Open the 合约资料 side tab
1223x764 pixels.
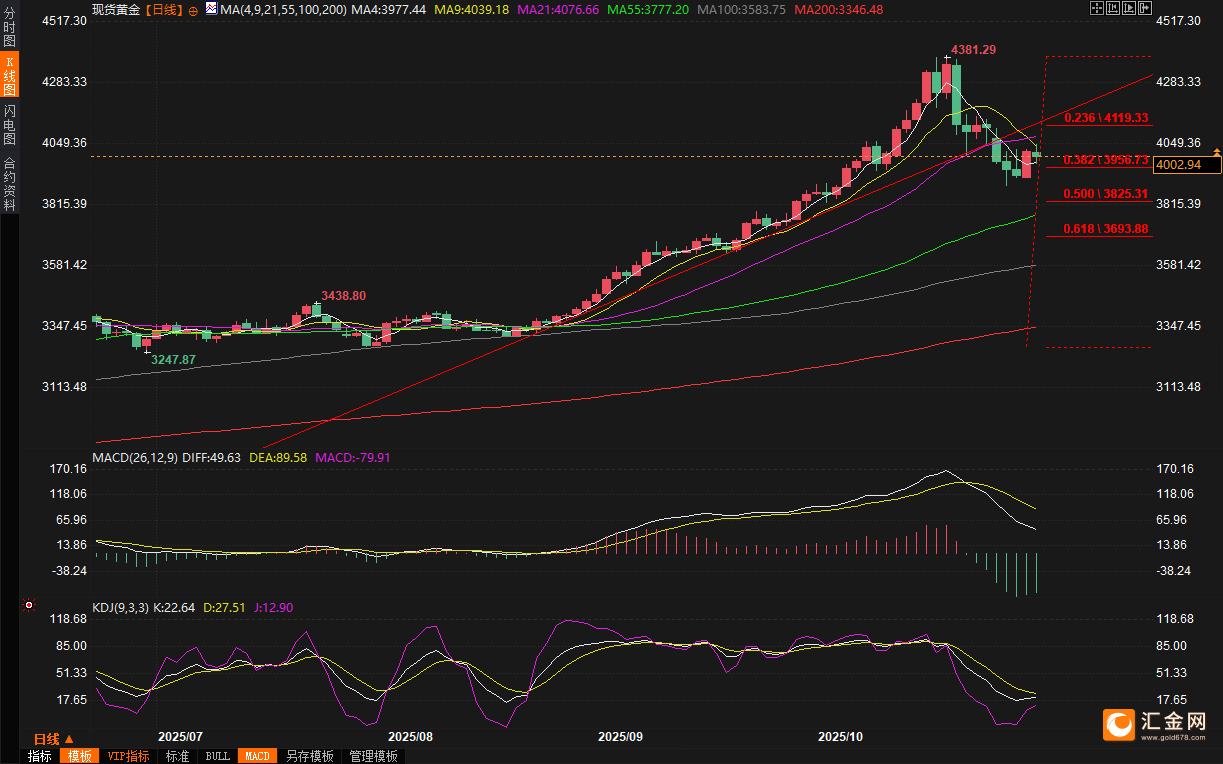[9, 184]
